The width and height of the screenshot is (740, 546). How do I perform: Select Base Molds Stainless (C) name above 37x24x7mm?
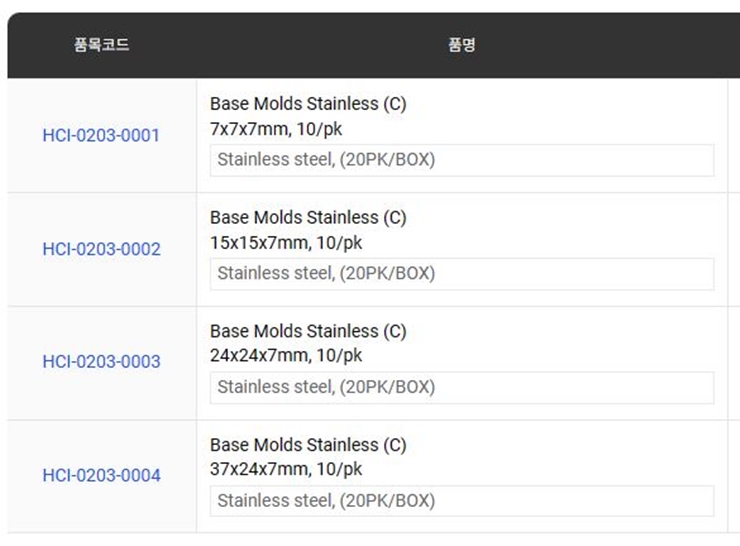tap(308, 445)
